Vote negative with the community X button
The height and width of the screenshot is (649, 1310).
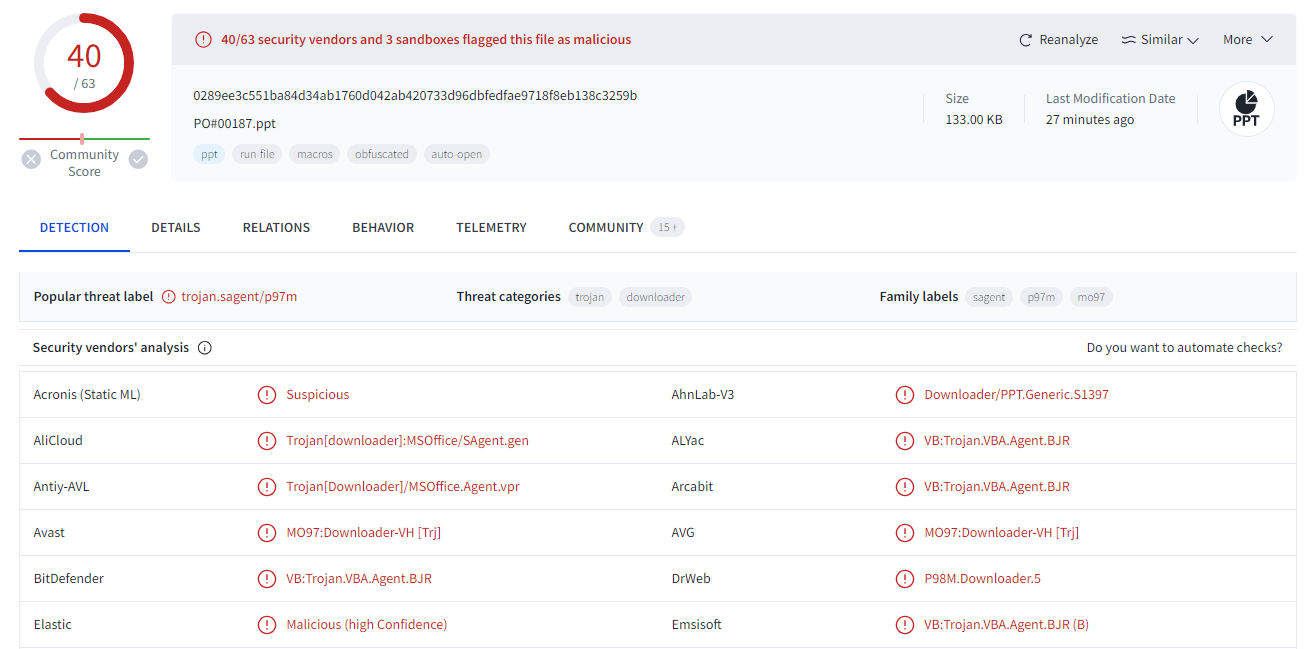(32, 159)
